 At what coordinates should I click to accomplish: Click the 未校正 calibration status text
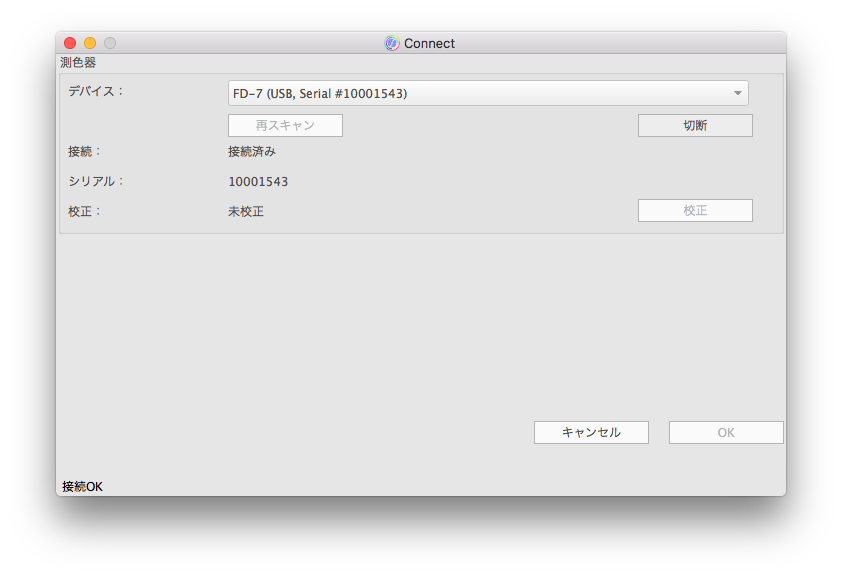[x=246, y=212]
